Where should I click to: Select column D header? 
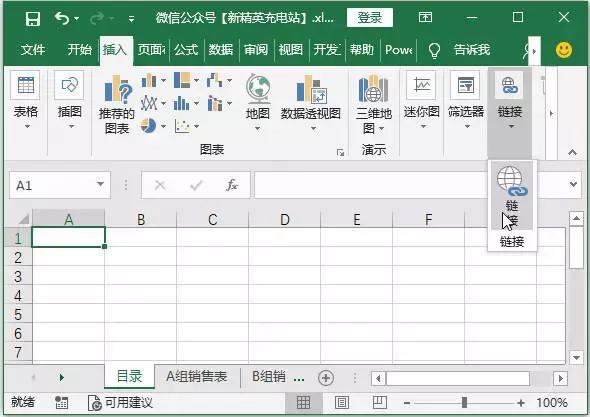tap(285, 219)
